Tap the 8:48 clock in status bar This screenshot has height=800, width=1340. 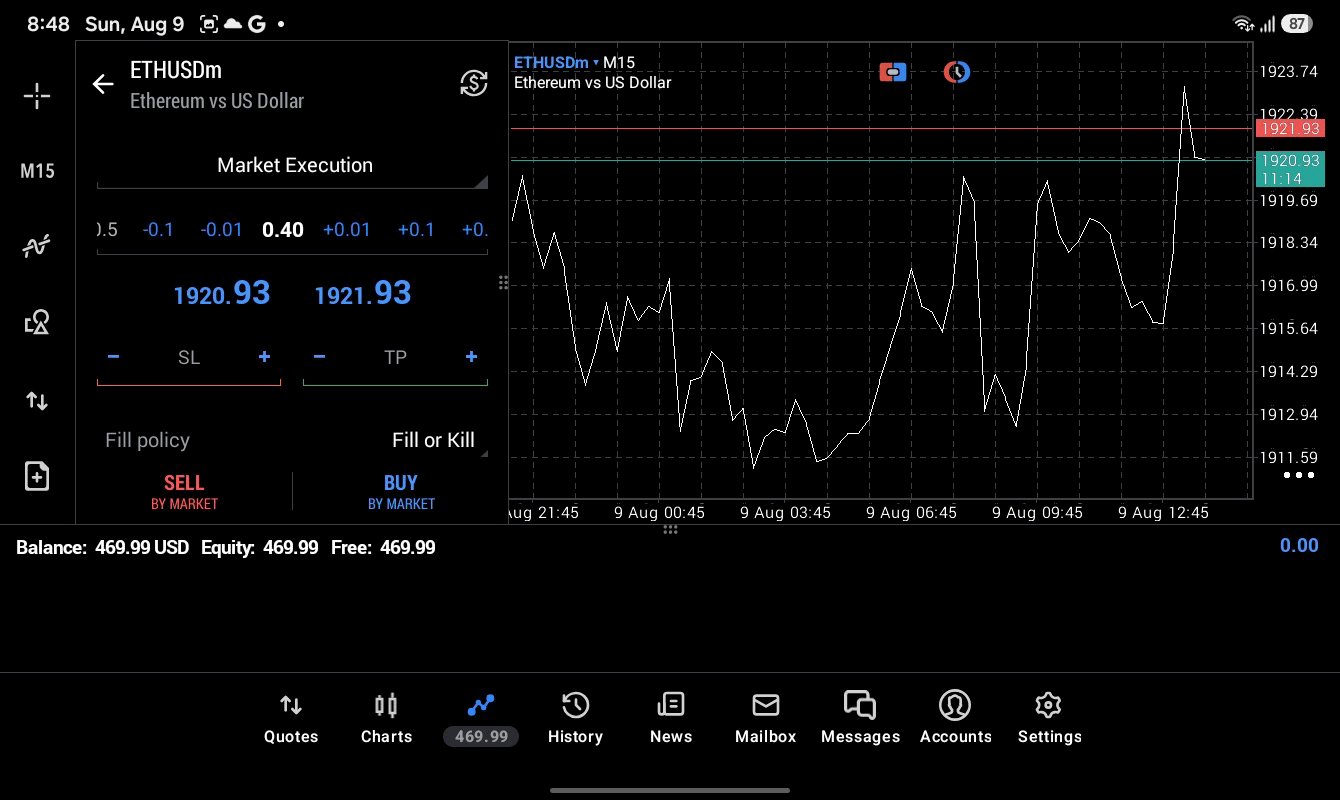[x=48, y=24]
